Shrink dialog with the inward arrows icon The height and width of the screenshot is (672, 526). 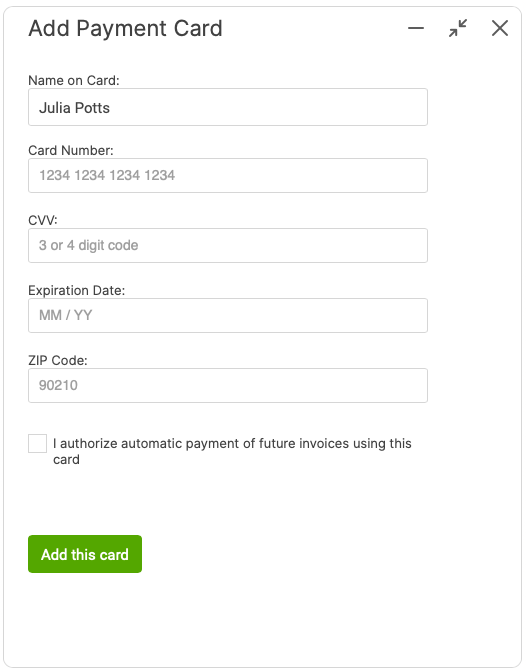point(458,28)
